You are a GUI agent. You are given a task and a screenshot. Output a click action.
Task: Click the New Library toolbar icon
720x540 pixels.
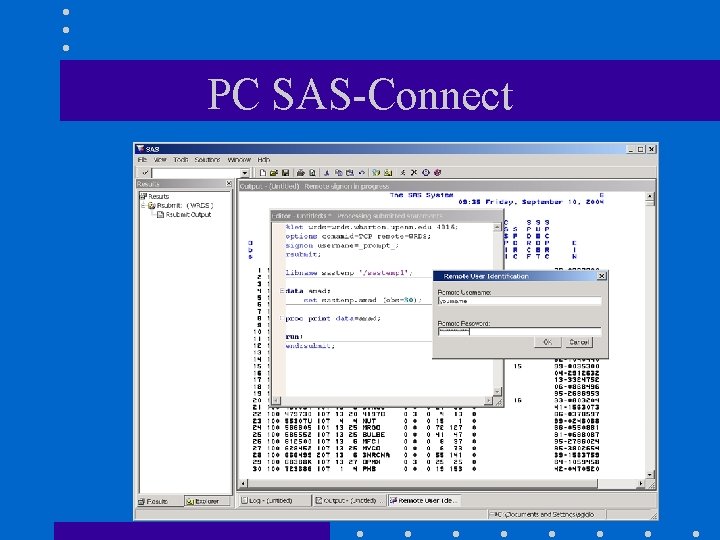tap(376, 173)
